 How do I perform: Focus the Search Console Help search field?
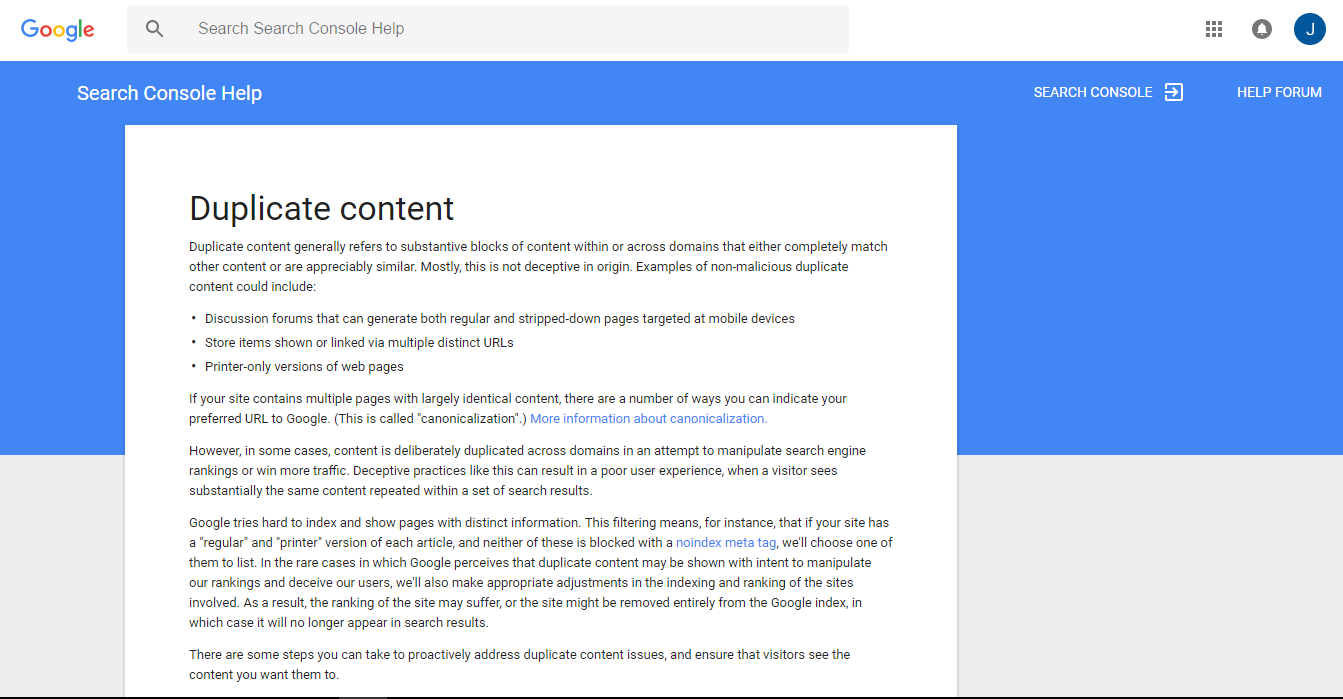click(x=500, y=29)
